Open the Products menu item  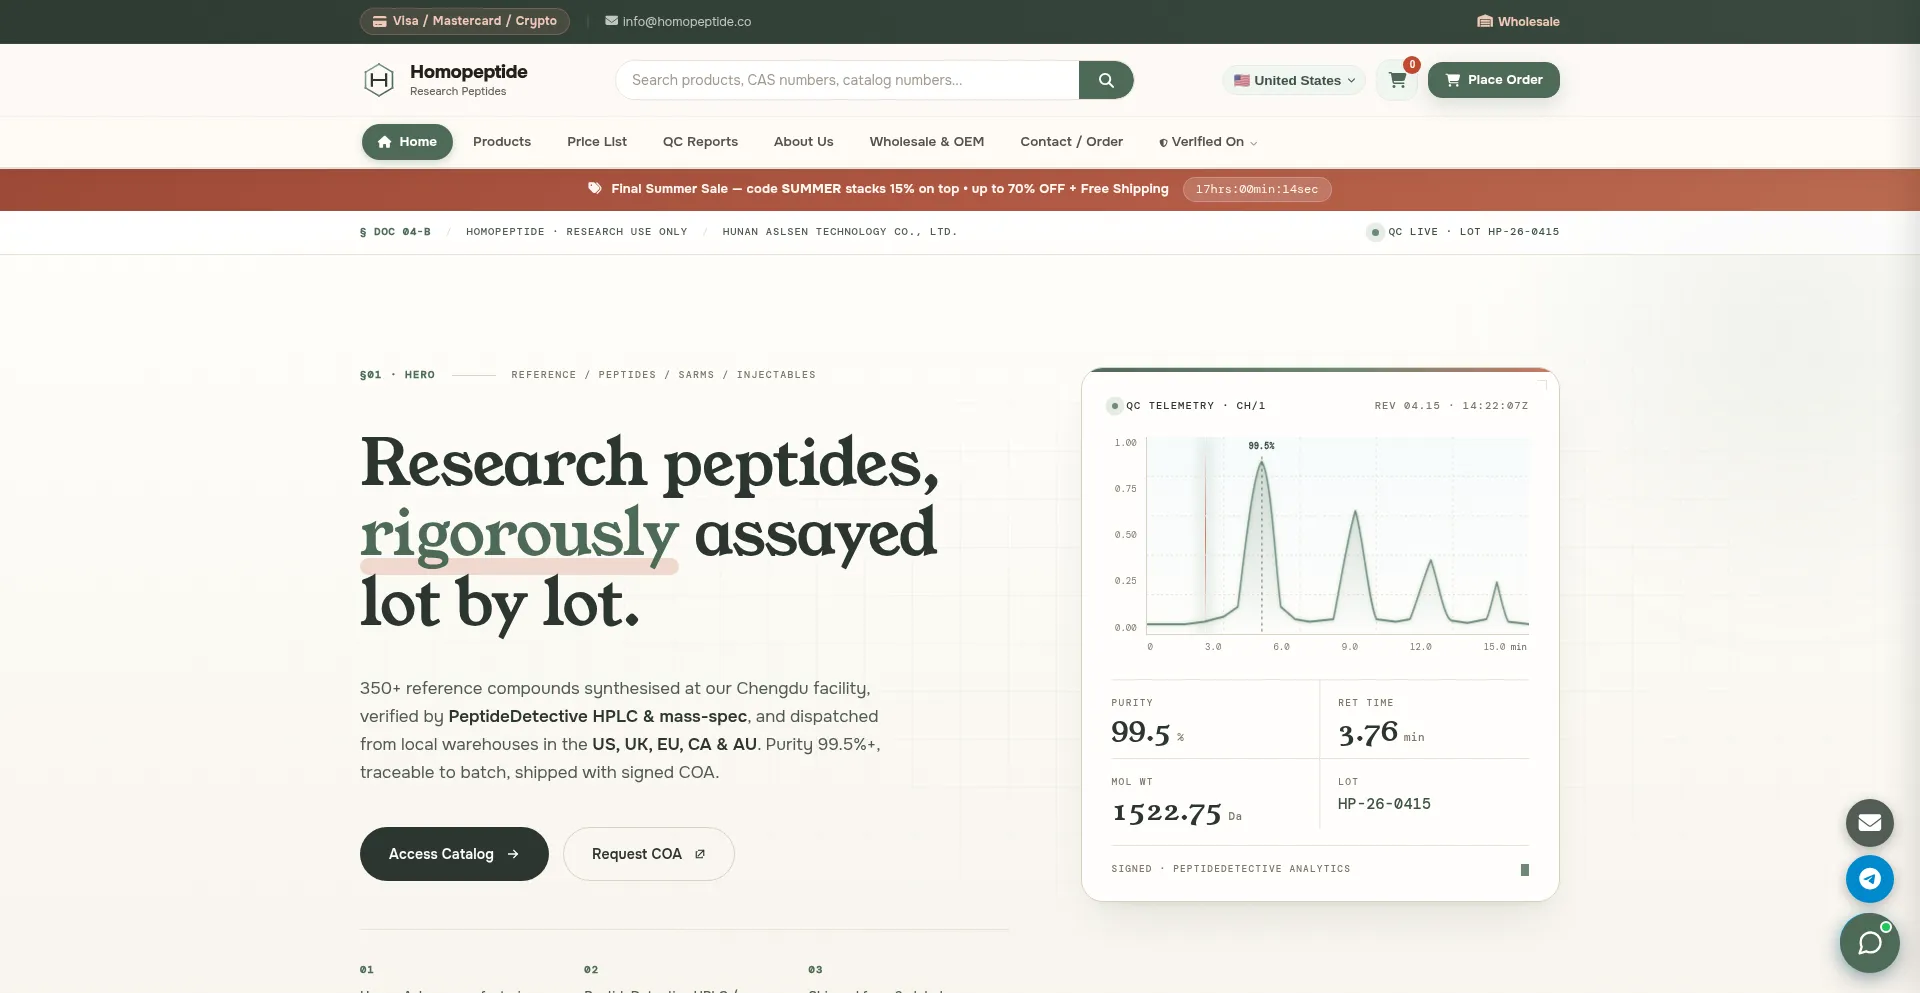point(502,142)
